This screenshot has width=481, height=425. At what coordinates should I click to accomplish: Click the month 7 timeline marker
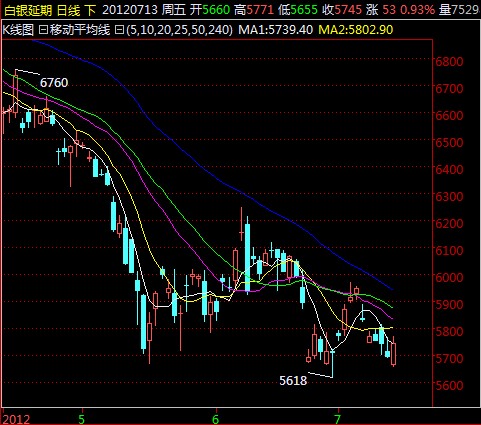pyautogui.click(x=338, y=419)
